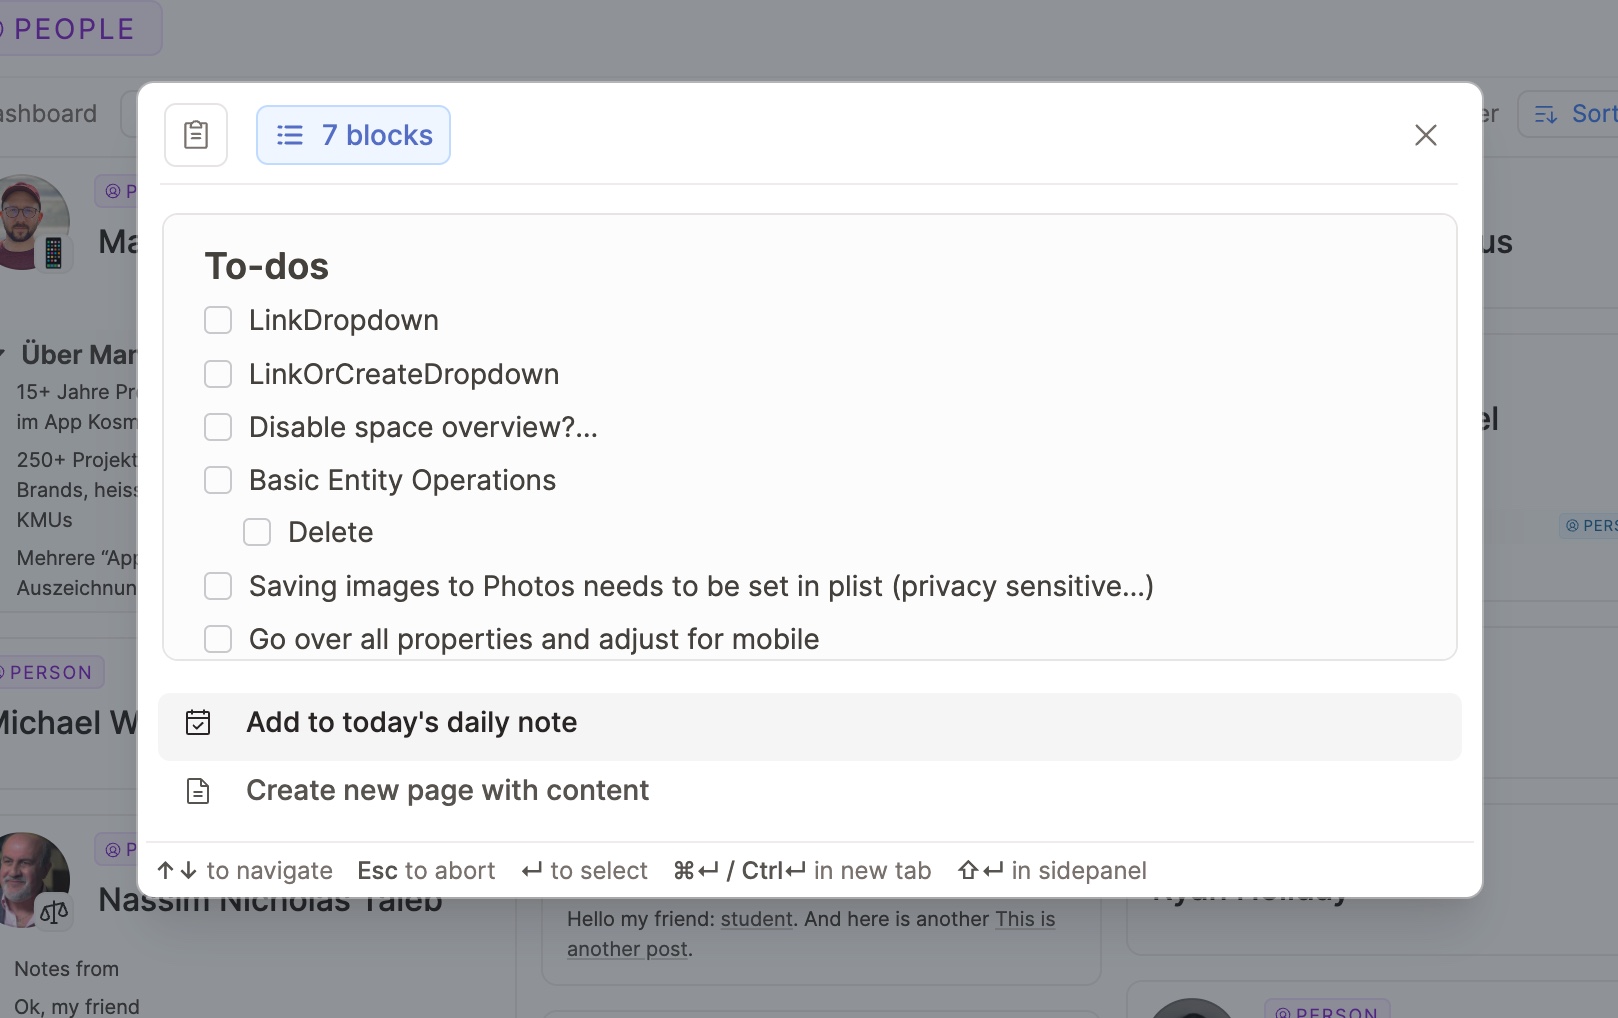Open the Sort options button

coord(1573,114)
